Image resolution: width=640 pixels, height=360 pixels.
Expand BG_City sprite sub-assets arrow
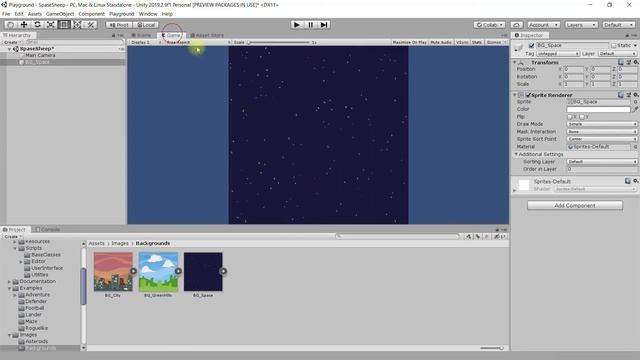(x=133, y=271)
